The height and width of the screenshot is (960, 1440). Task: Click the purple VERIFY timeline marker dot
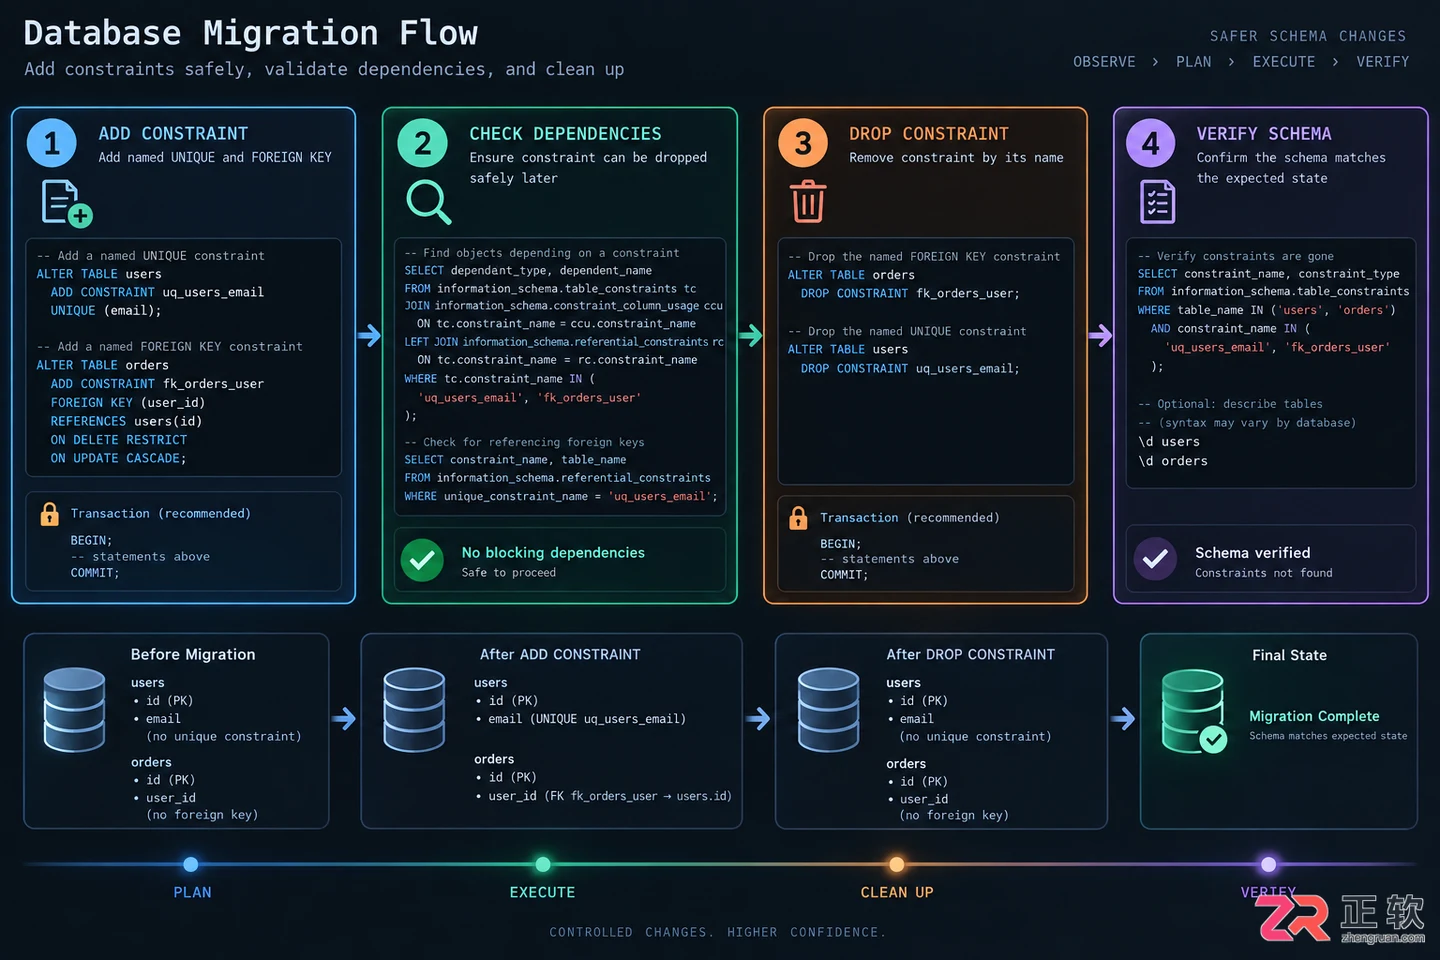(1269, 864)
